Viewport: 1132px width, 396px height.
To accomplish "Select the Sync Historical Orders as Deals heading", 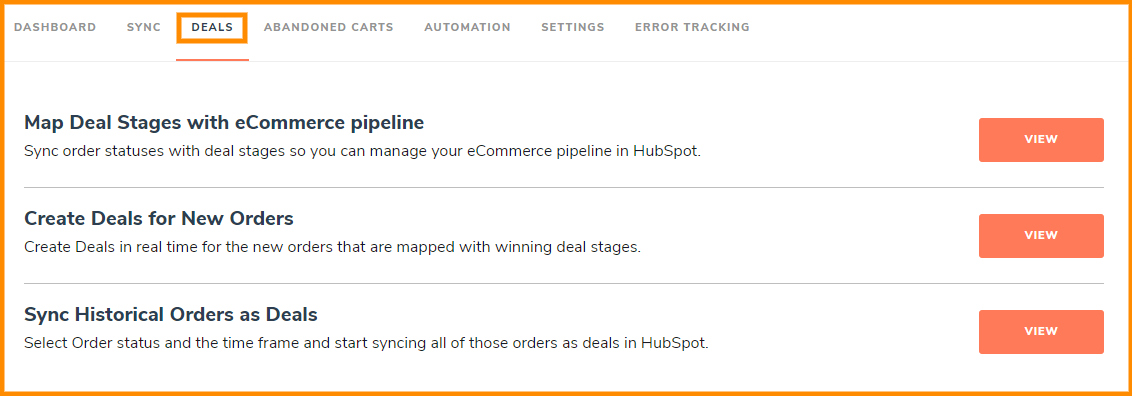I will (x=171, y=315).
